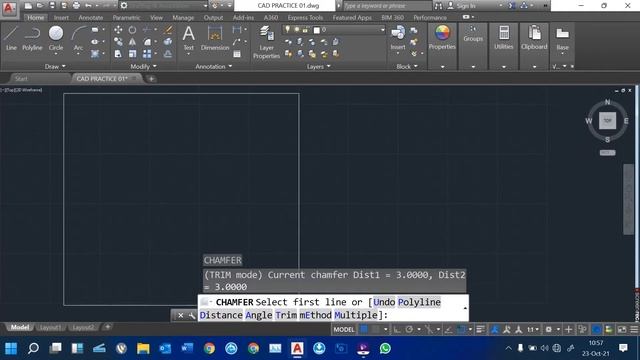
Task: Toggle grid display in status bar
Action: click(364, 329)
